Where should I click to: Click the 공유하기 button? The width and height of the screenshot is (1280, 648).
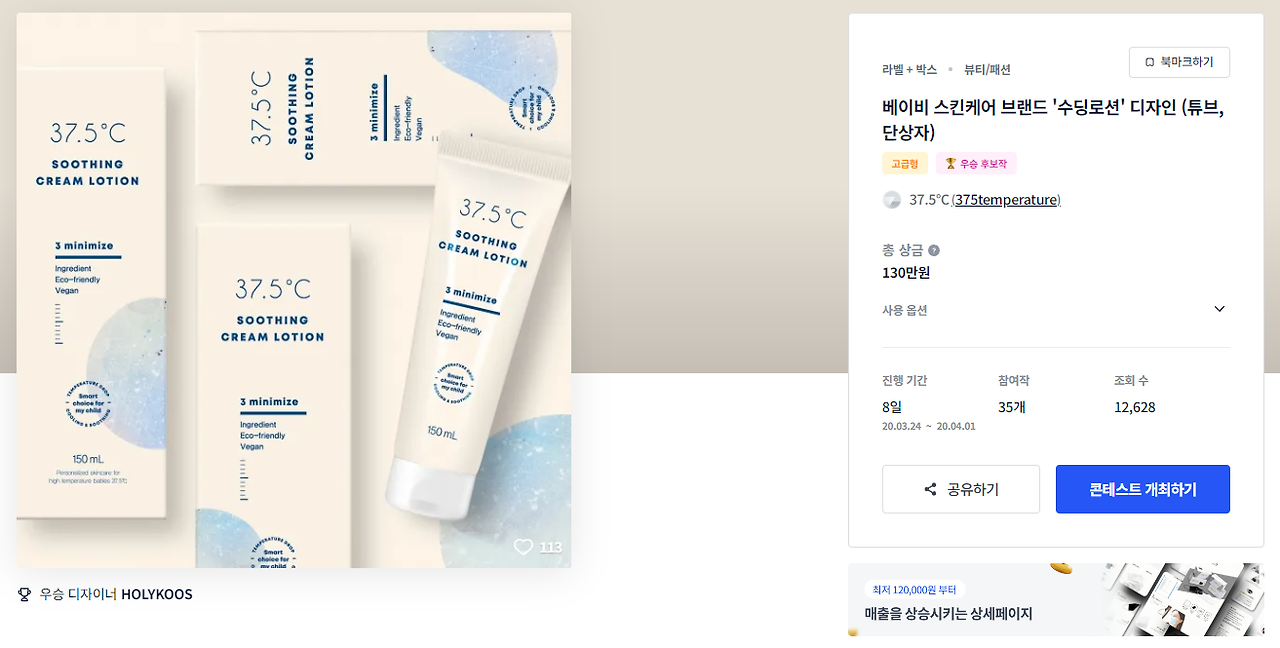(961, 489)
